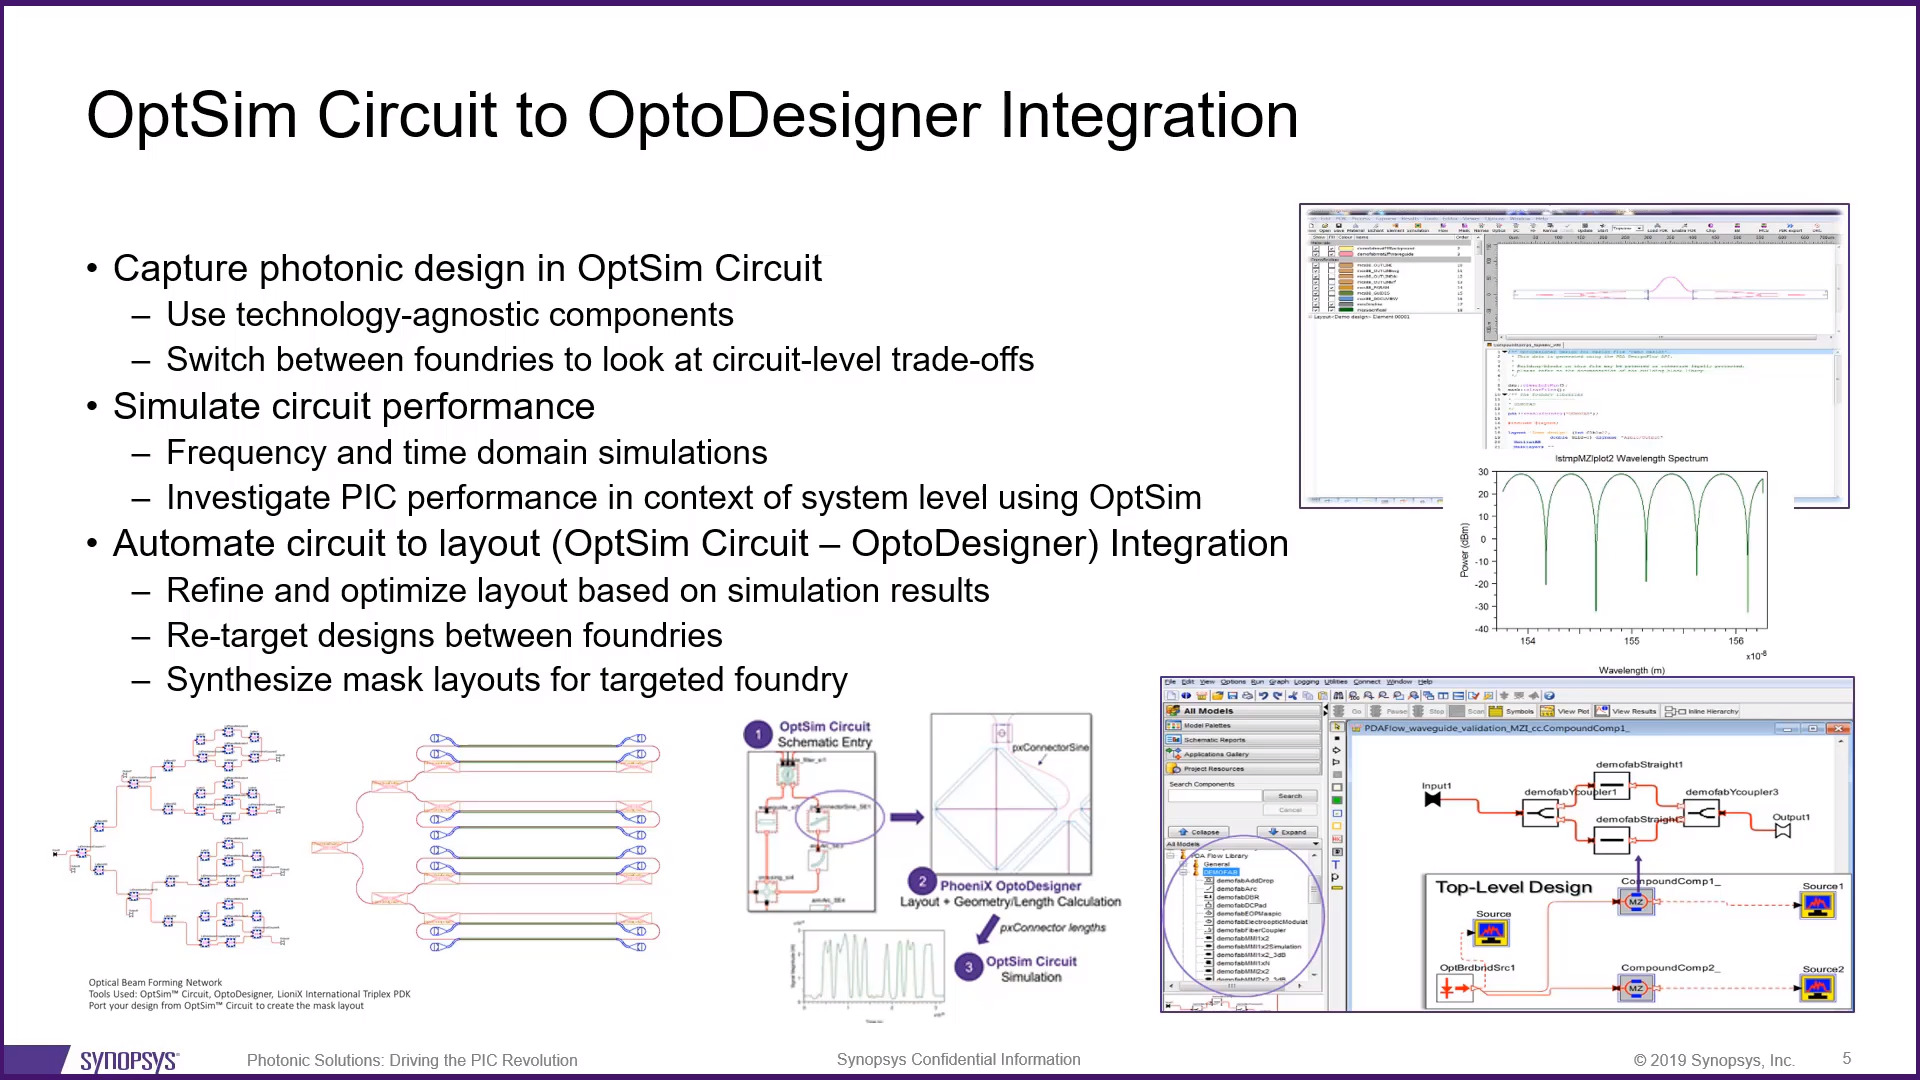Click the Search button under Search Components
Screen dimensions: 1920x1080
1290,796
